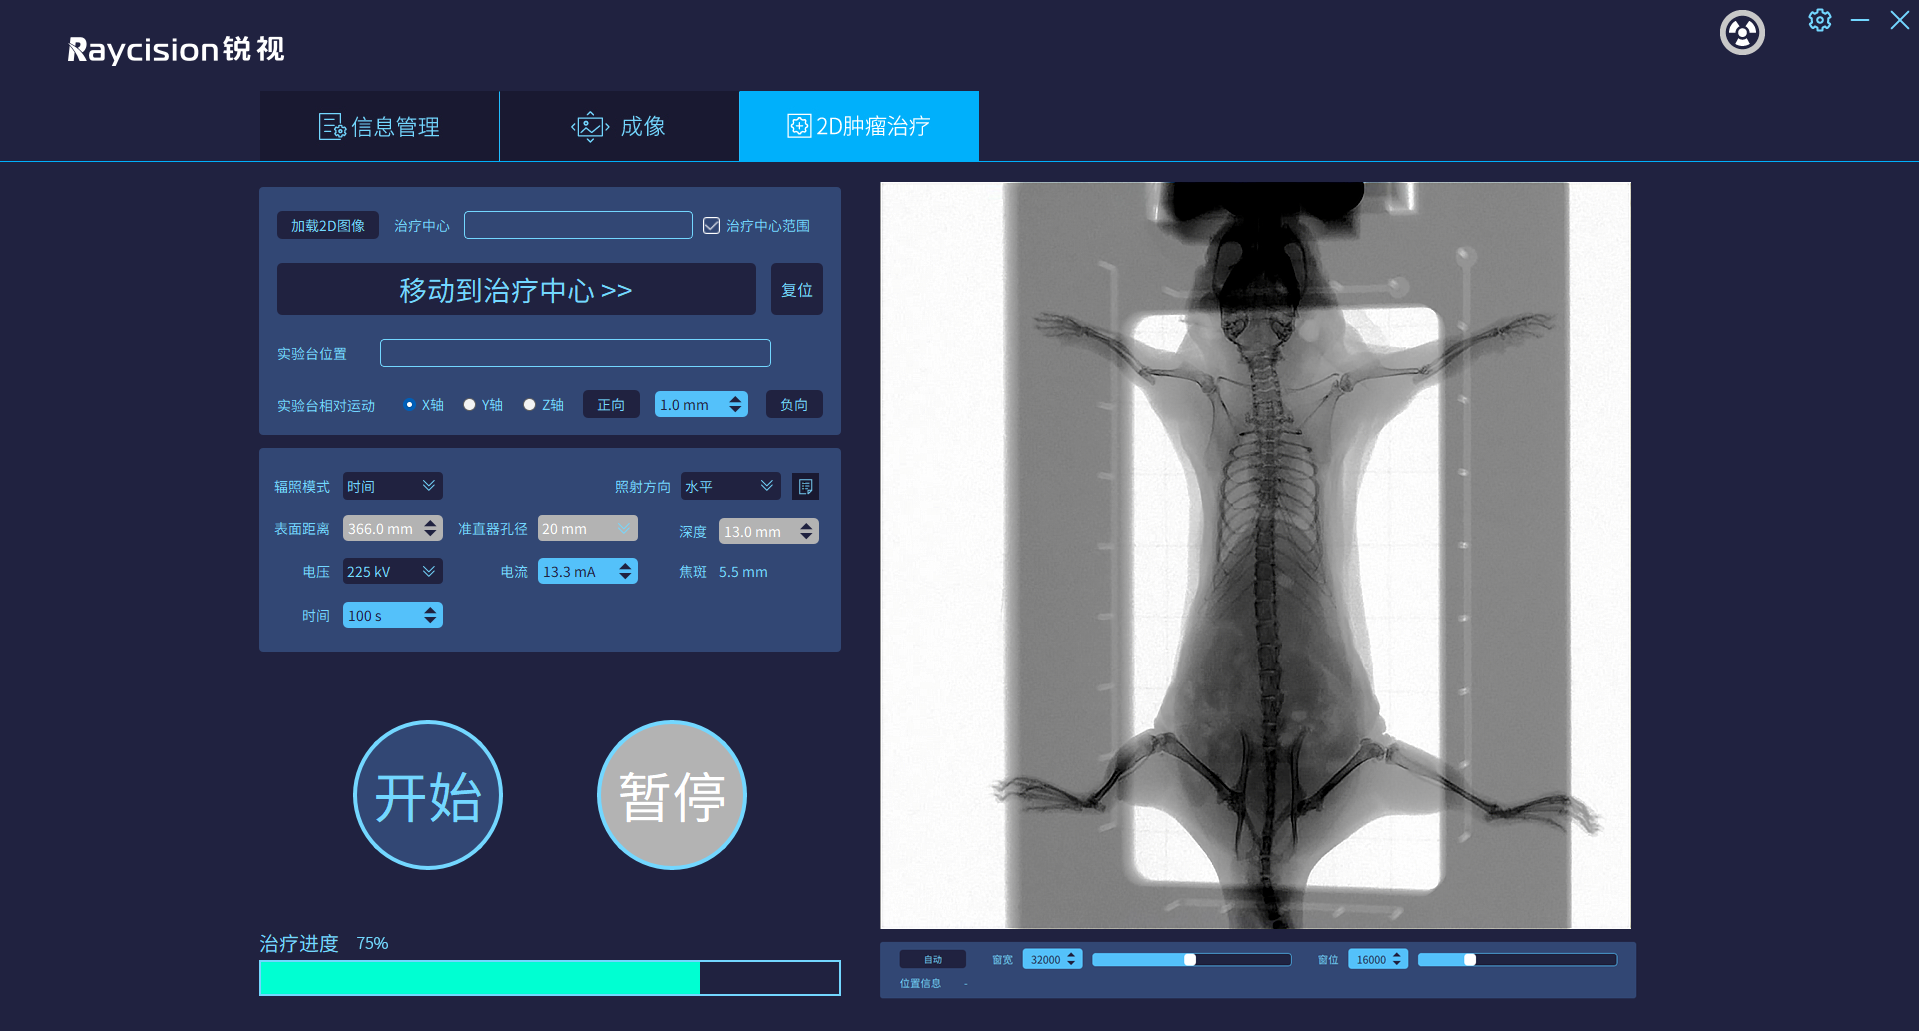Click 正向 movement button
The width and height of the screenshot is (1919, 1031).
(611, 404)
